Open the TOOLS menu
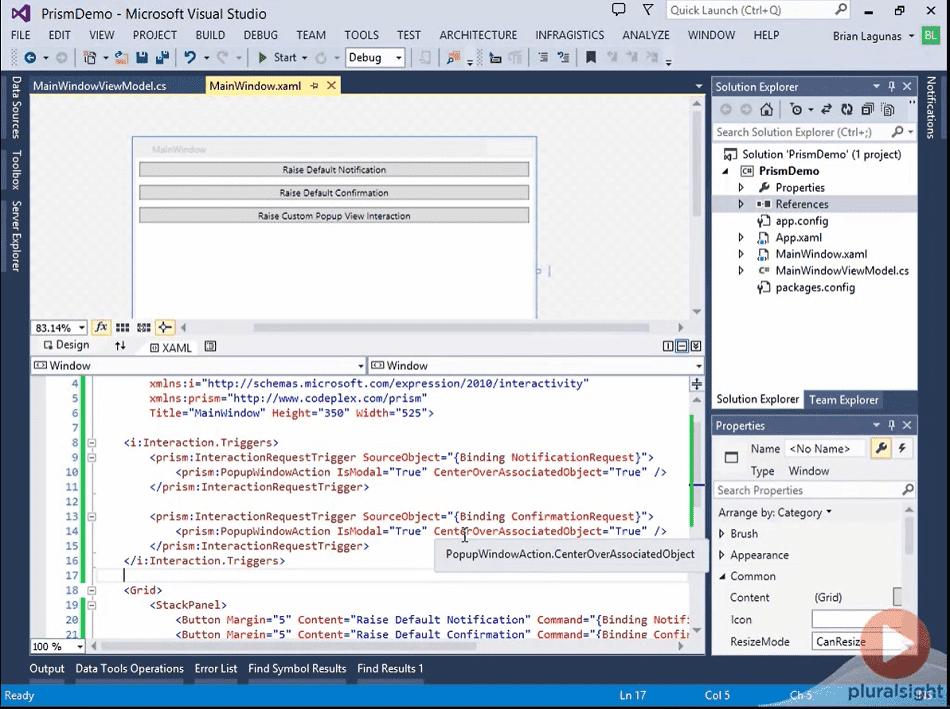Screen dimensions: 950x709 click(x=362, y=35)
